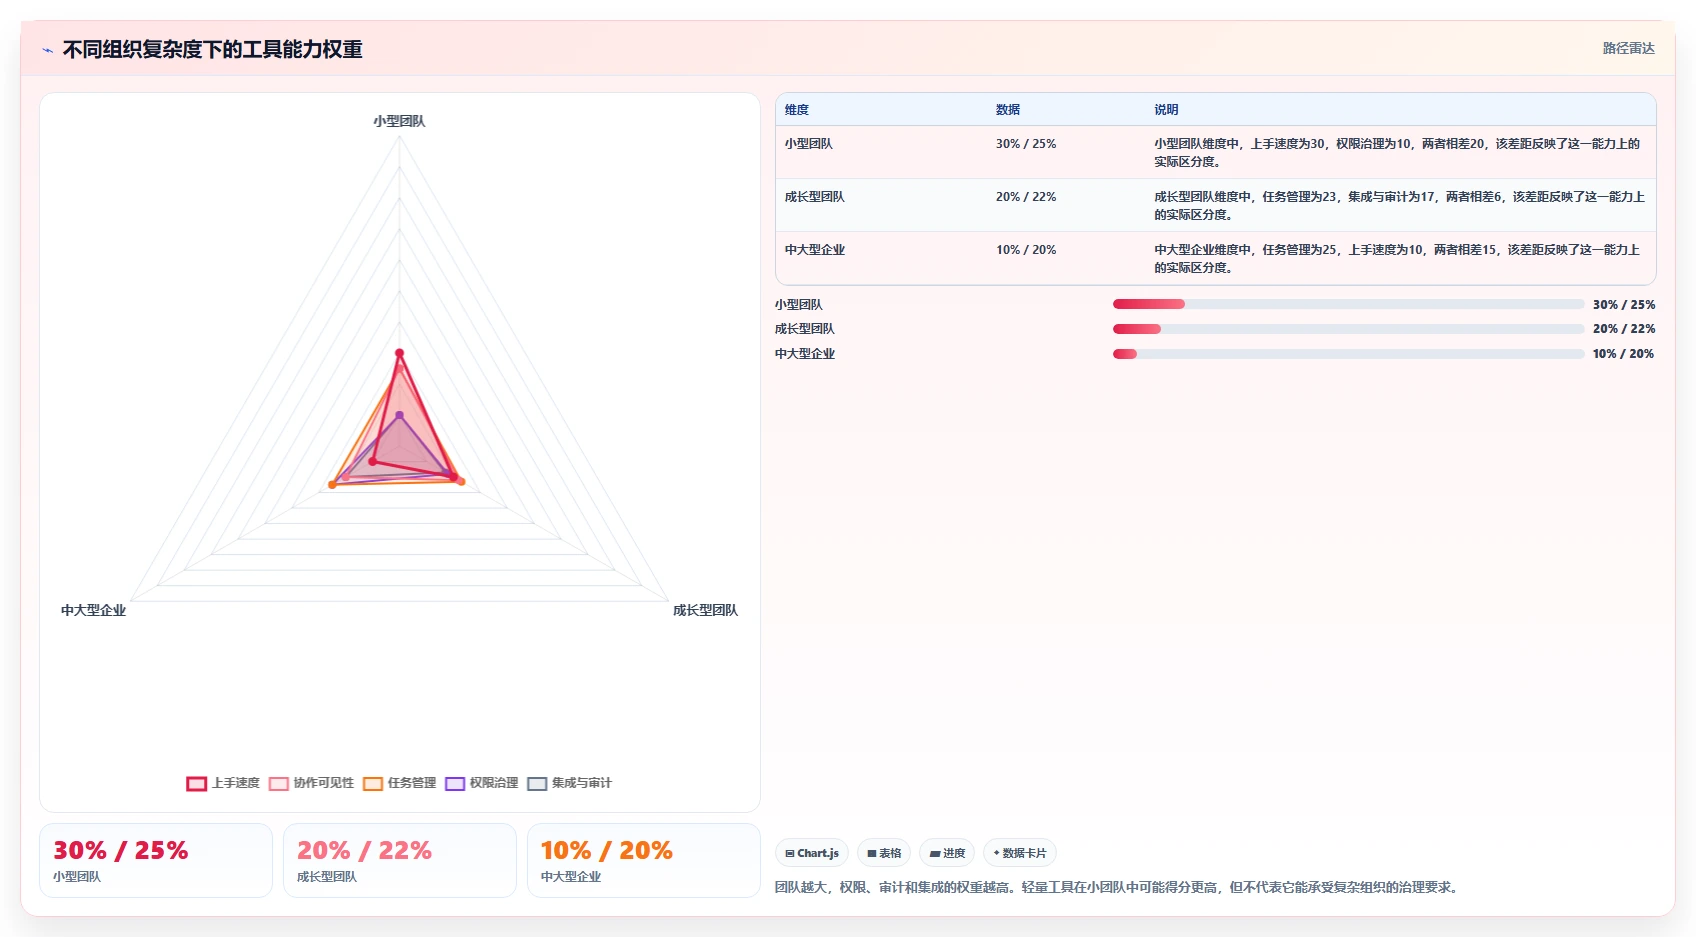Click the 数据卡片 tag chip
The width and height of the screenshot is (1696, 937).
(x=1020, y=853)
